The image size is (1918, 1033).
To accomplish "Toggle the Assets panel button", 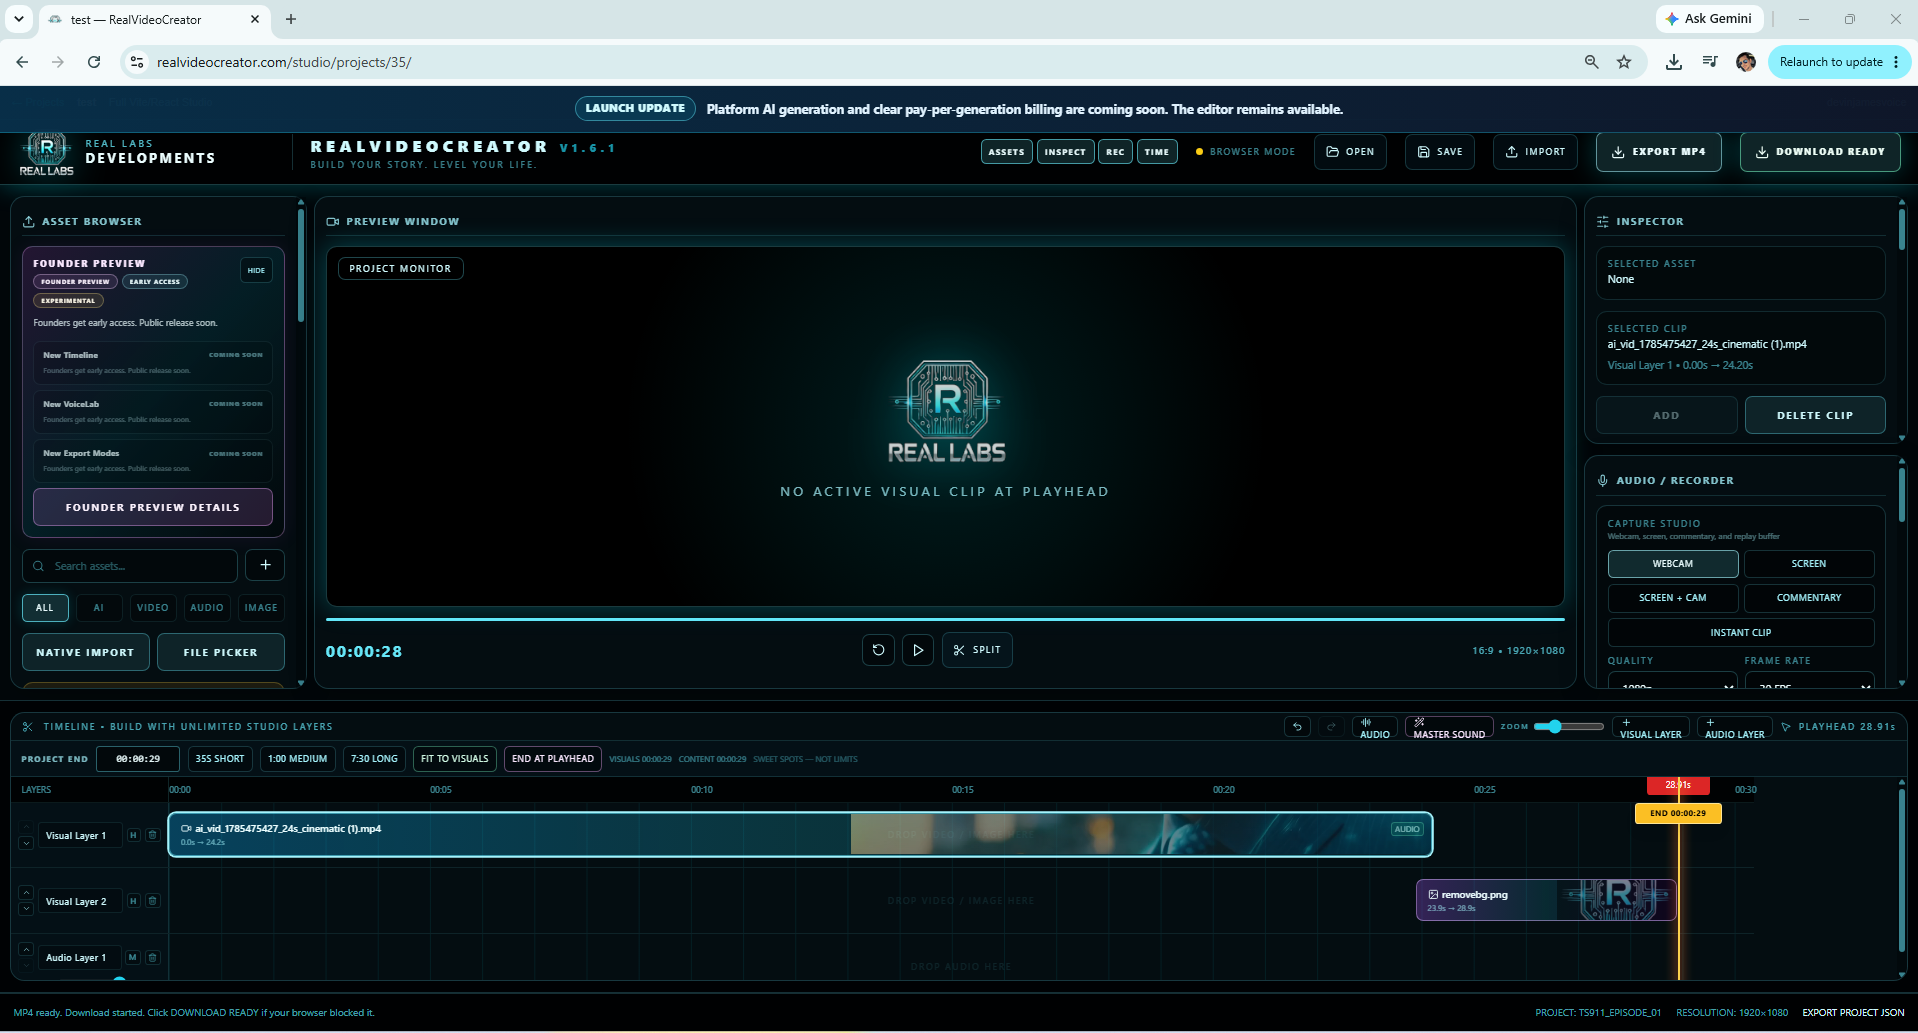I will [1006, 152].
